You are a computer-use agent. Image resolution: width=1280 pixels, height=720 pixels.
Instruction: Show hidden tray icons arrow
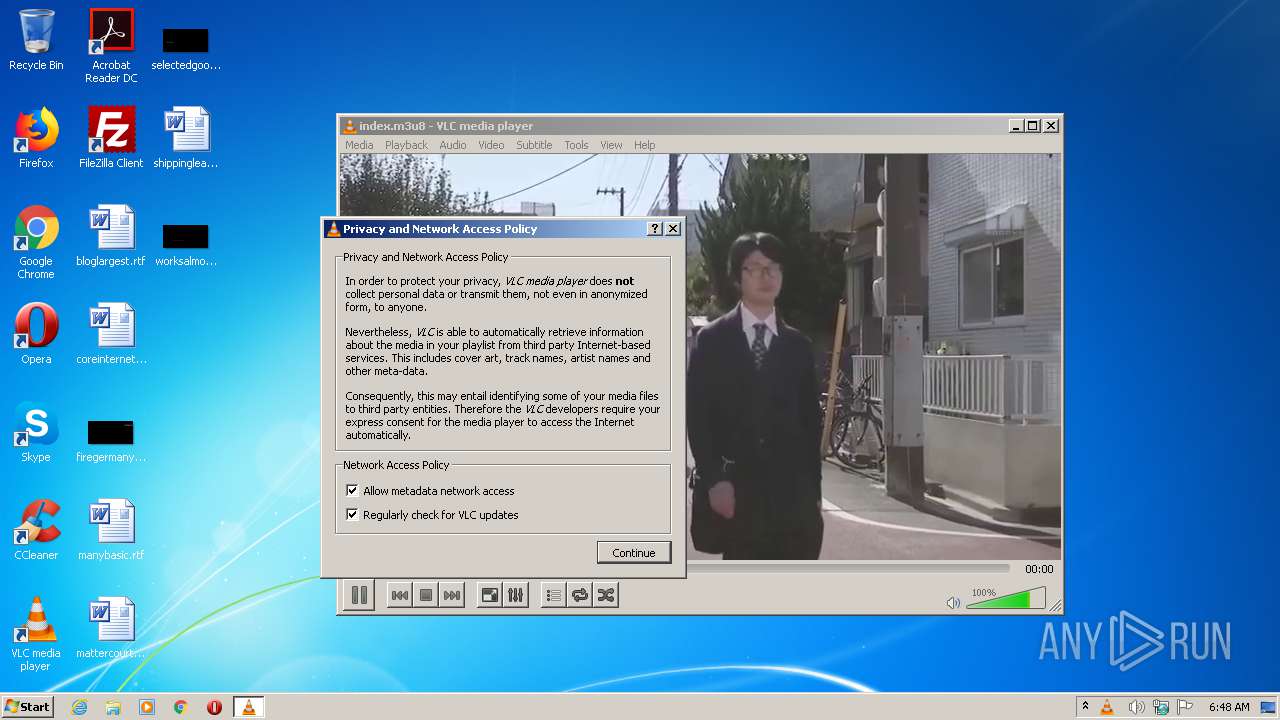coord(1085,707)
